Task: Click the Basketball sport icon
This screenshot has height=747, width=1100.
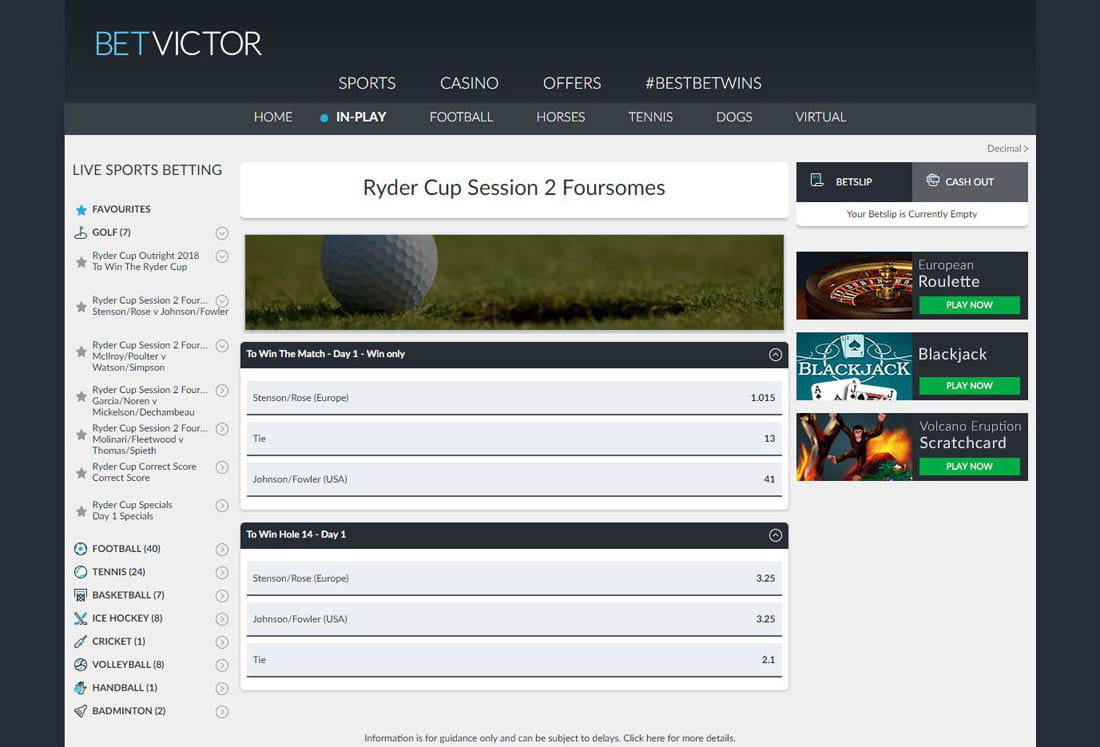Action: (x=81, y=595)
